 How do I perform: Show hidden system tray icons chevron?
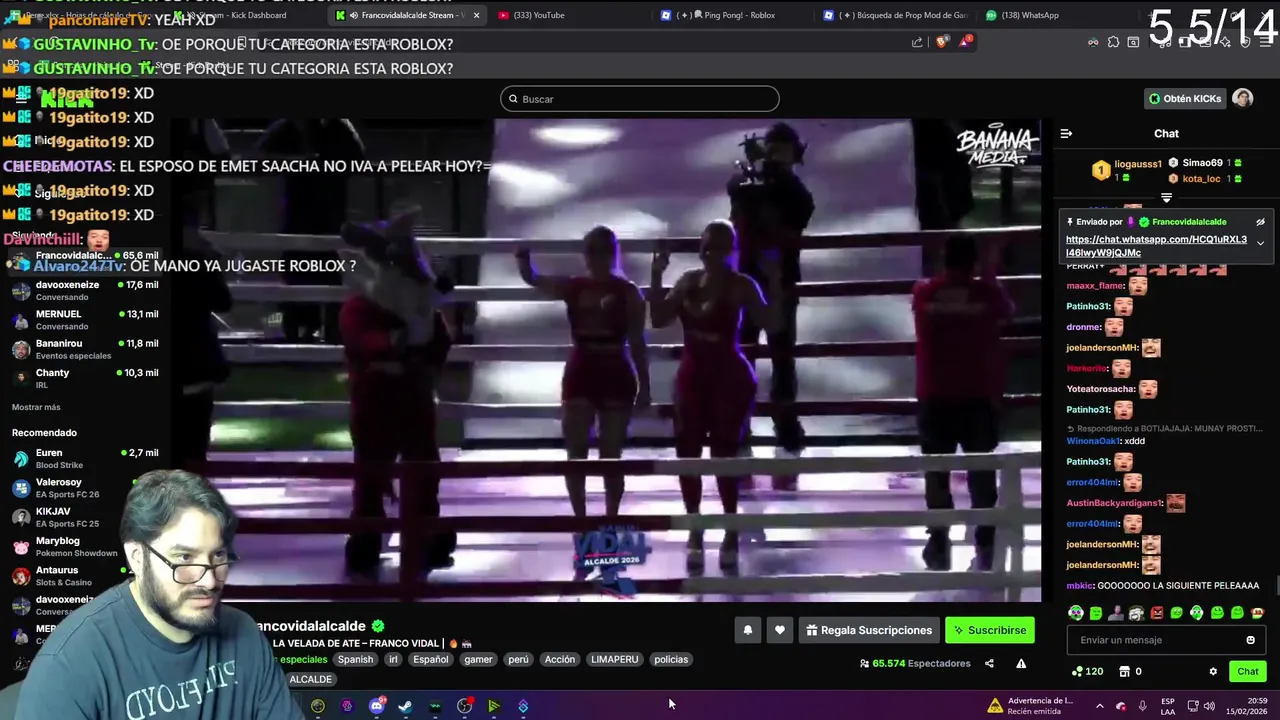pos(1099,706)
